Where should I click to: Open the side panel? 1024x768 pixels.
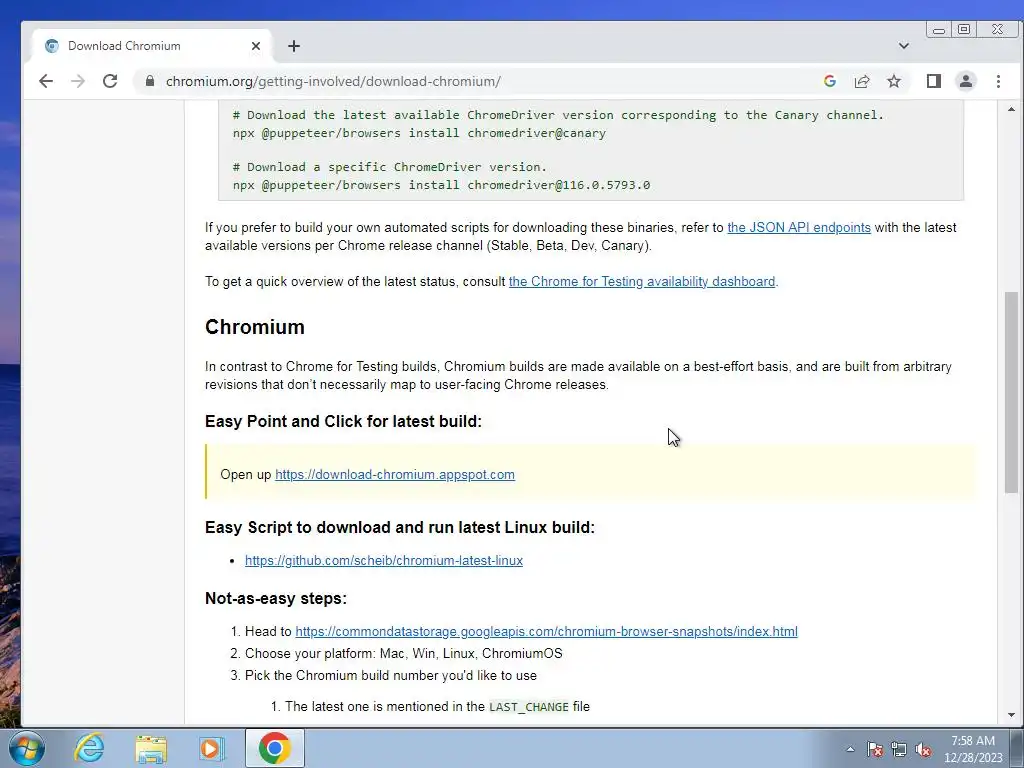coord(934,81)
